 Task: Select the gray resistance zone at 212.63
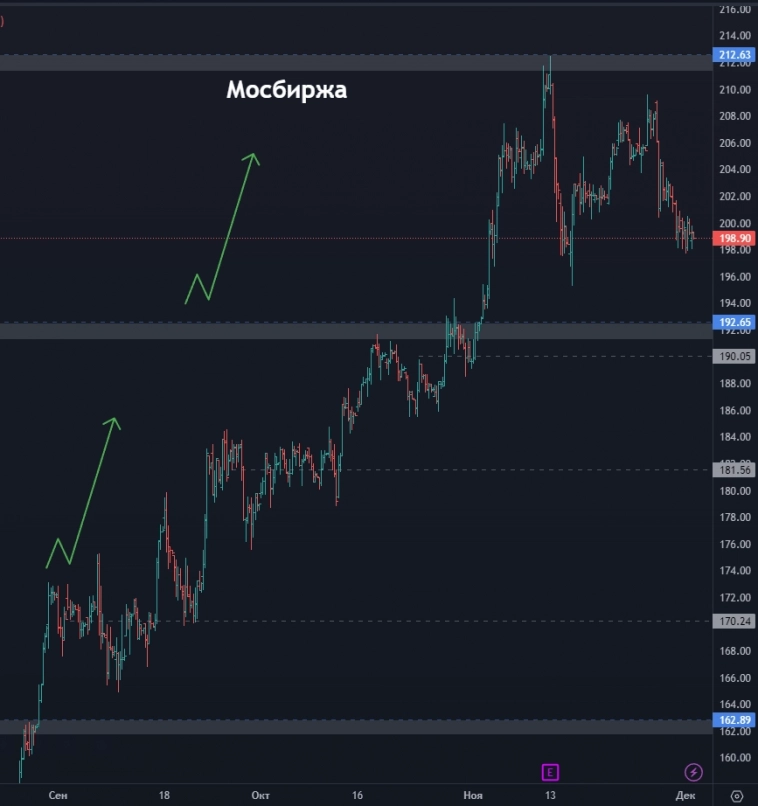tap(356, 62)
